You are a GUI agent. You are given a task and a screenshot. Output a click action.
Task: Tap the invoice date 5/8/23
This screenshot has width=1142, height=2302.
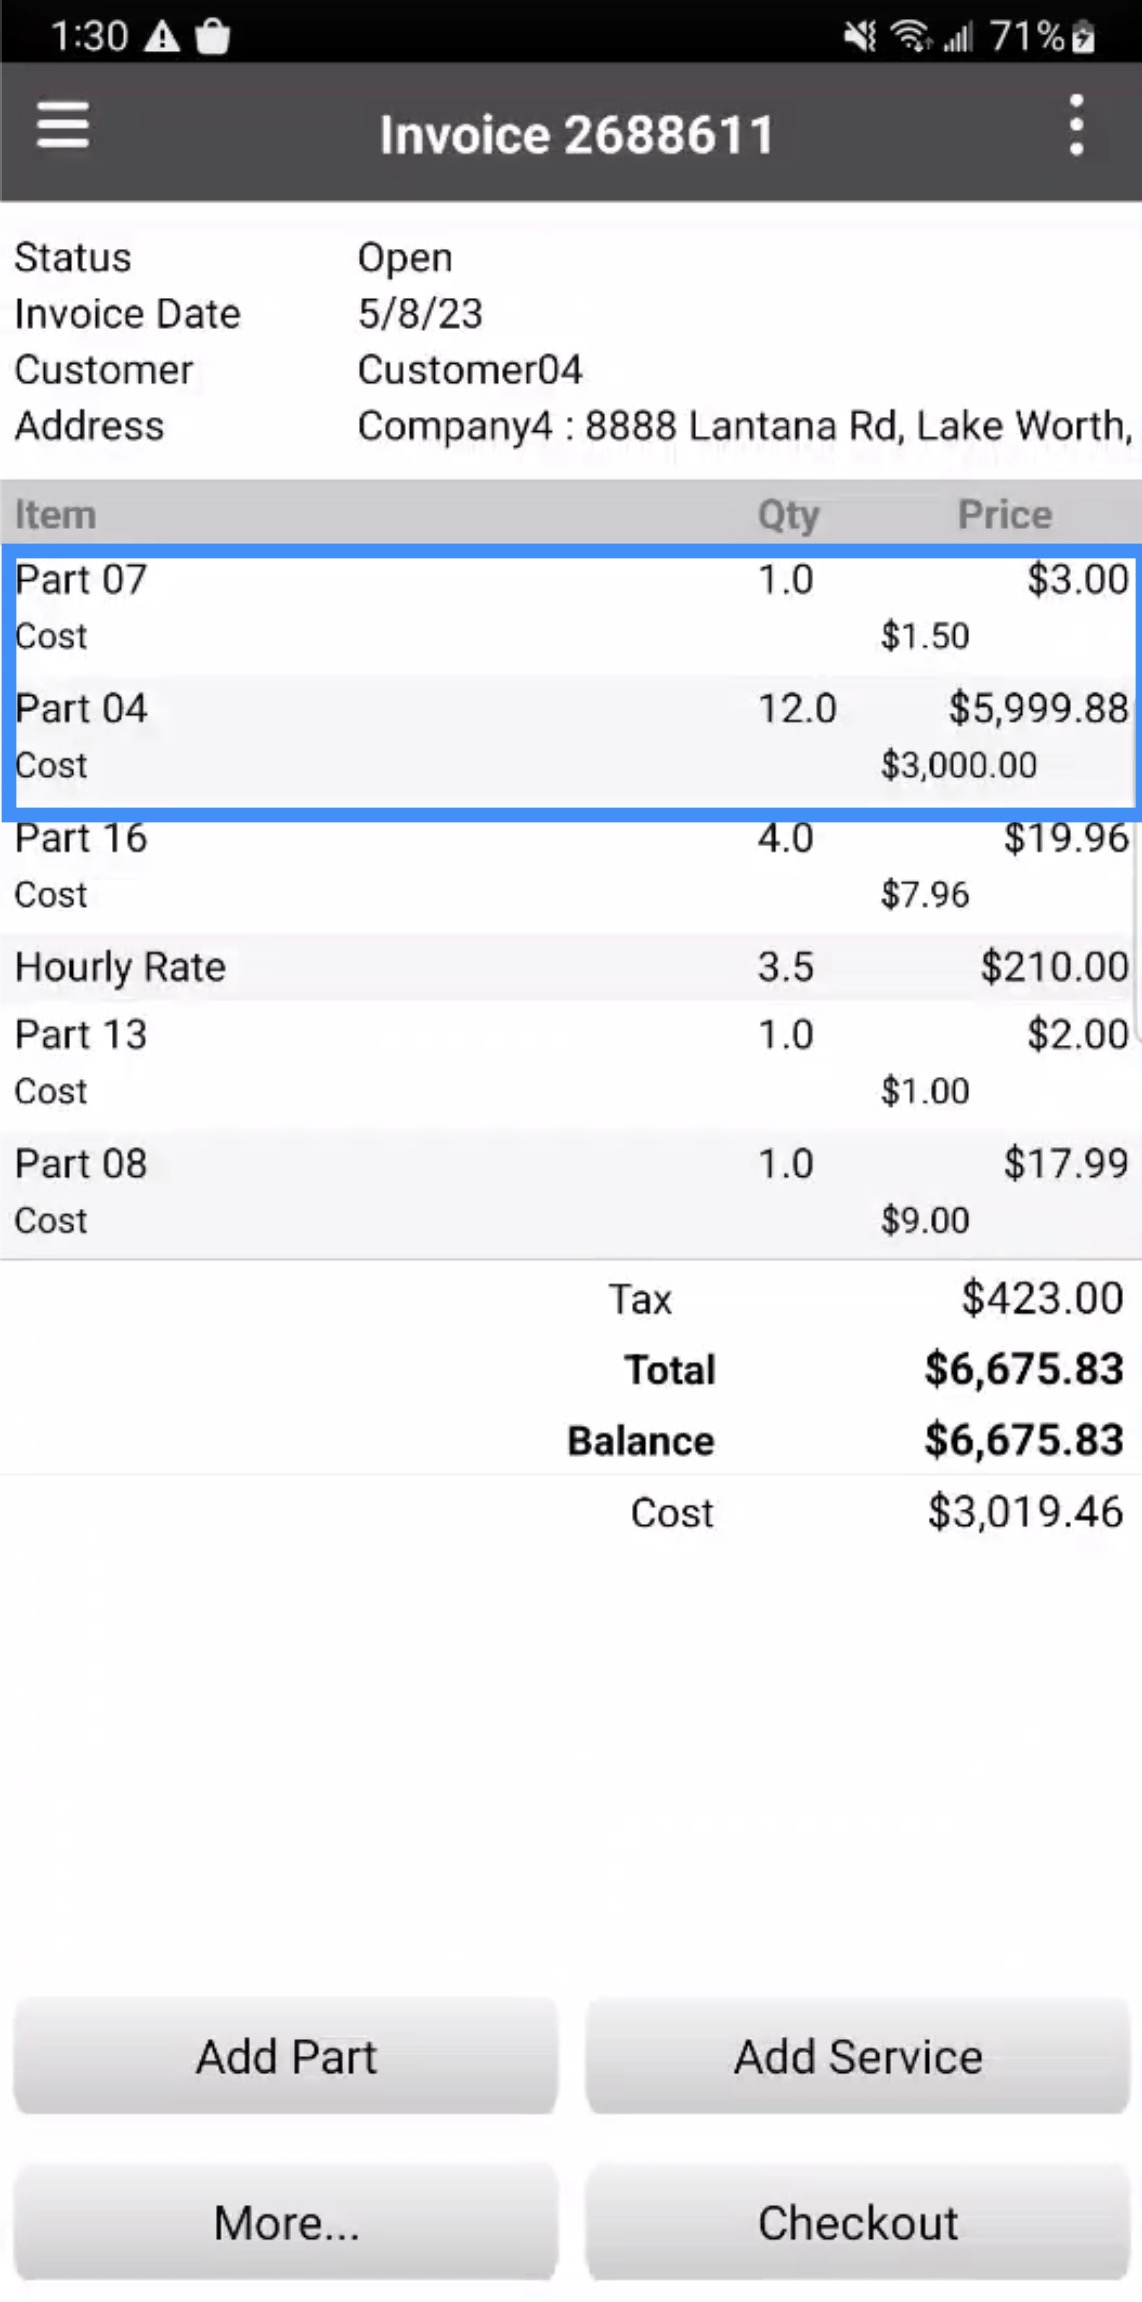coord(420,314)
